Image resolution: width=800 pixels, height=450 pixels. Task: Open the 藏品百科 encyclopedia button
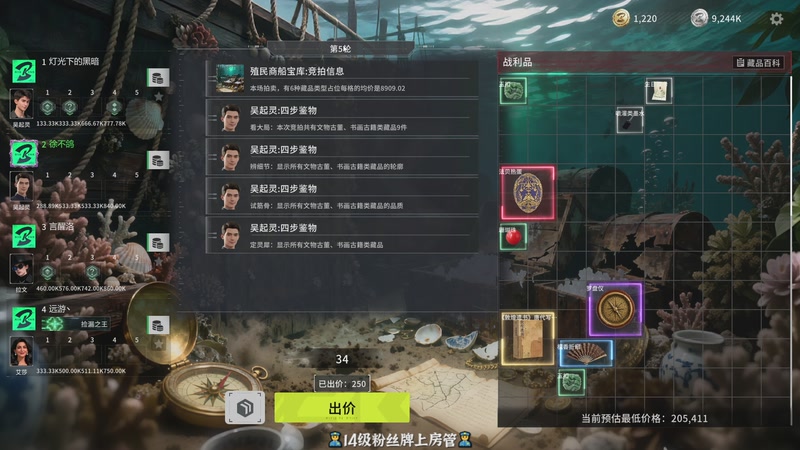point(758,63)
